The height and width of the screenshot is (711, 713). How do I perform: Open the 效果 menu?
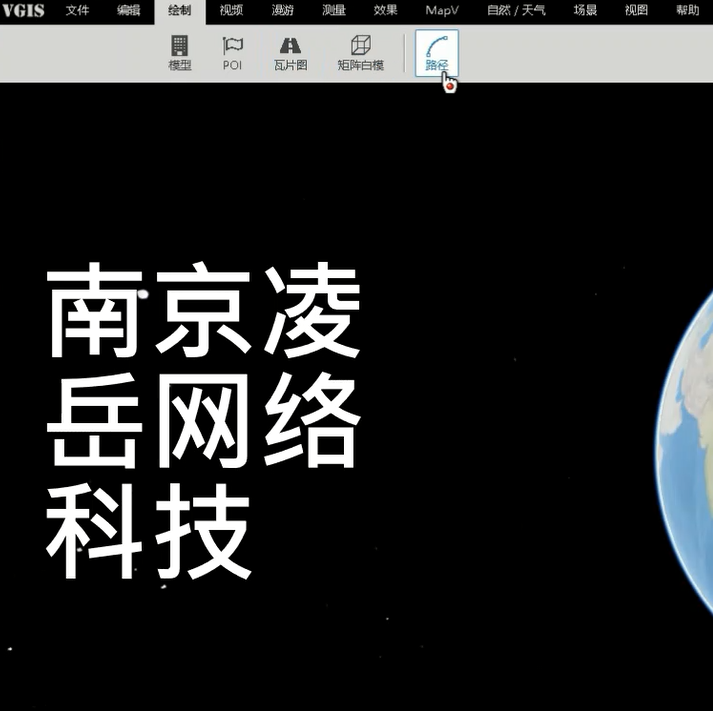pyautogui.click(x=385, y=10)
